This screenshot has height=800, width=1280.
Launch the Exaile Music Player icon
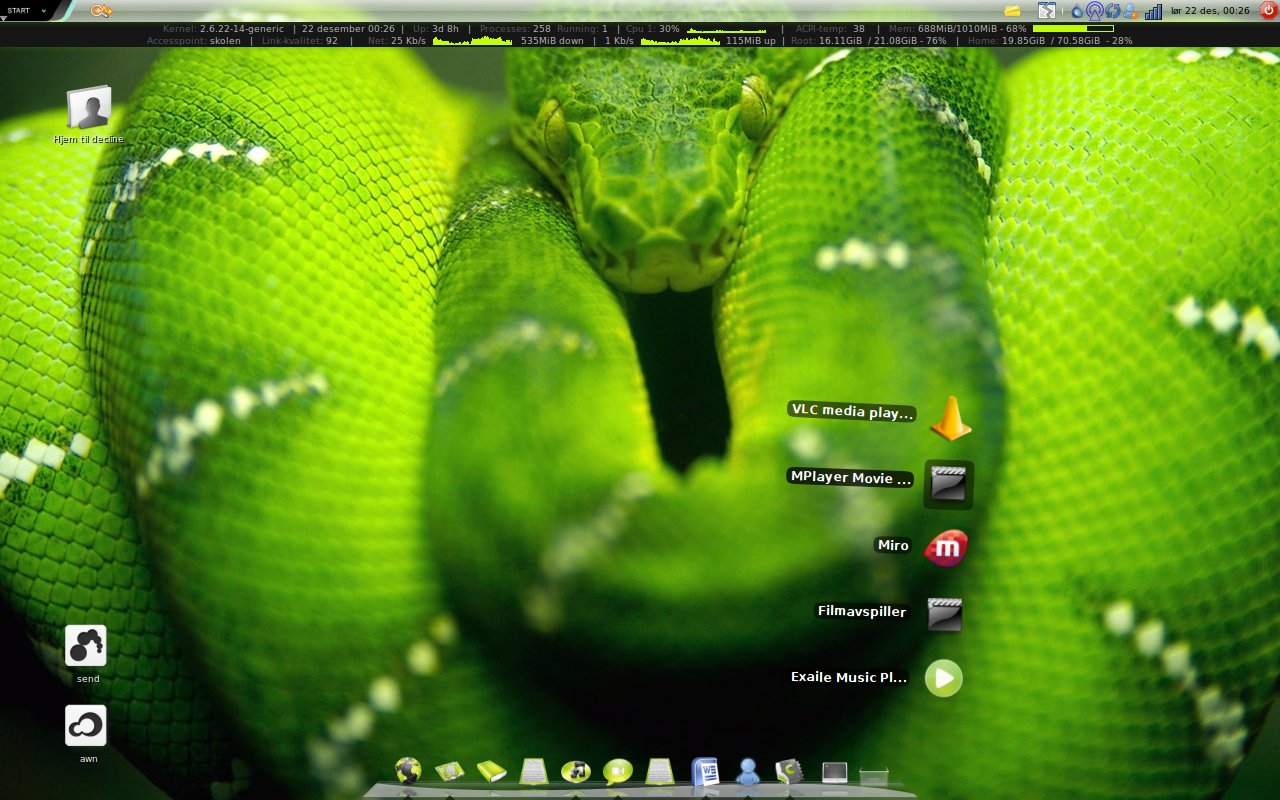pos(943,678)
